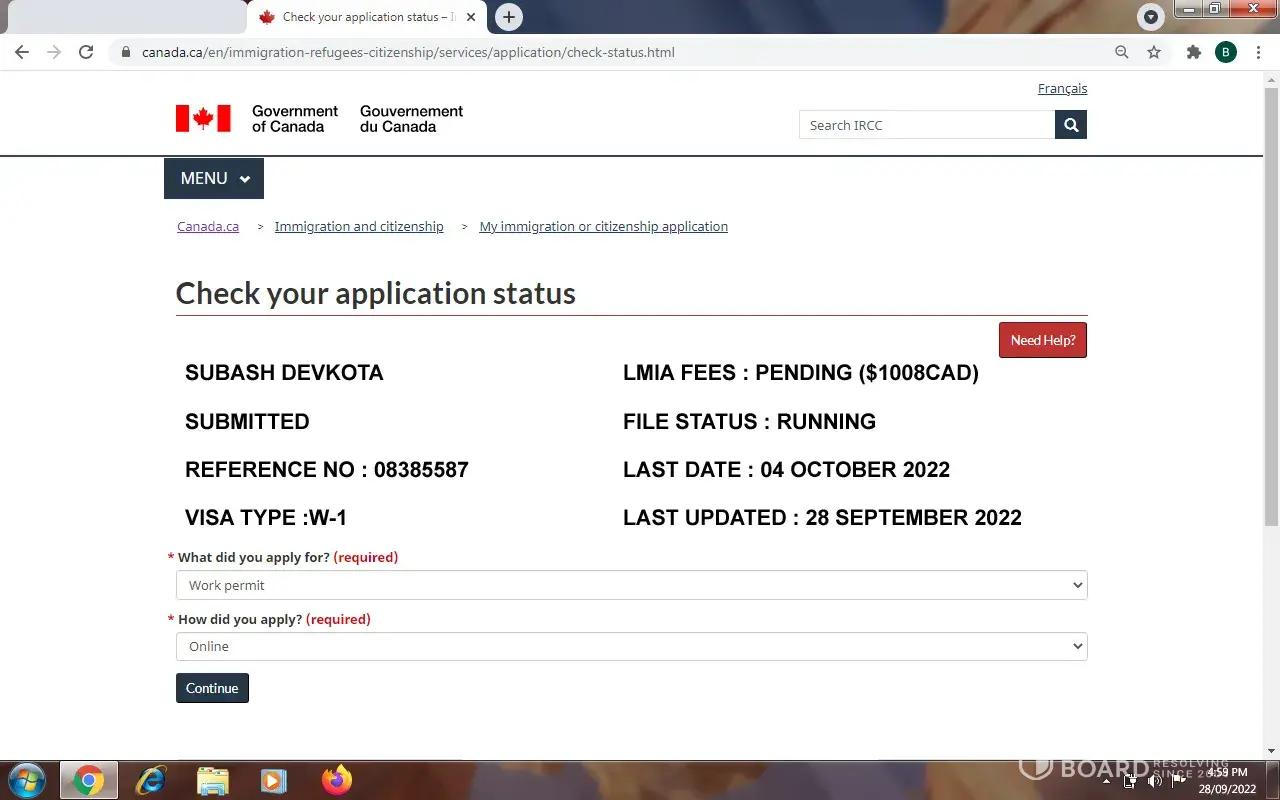
Task: Open a new browser tab
Action: [509, 17]
